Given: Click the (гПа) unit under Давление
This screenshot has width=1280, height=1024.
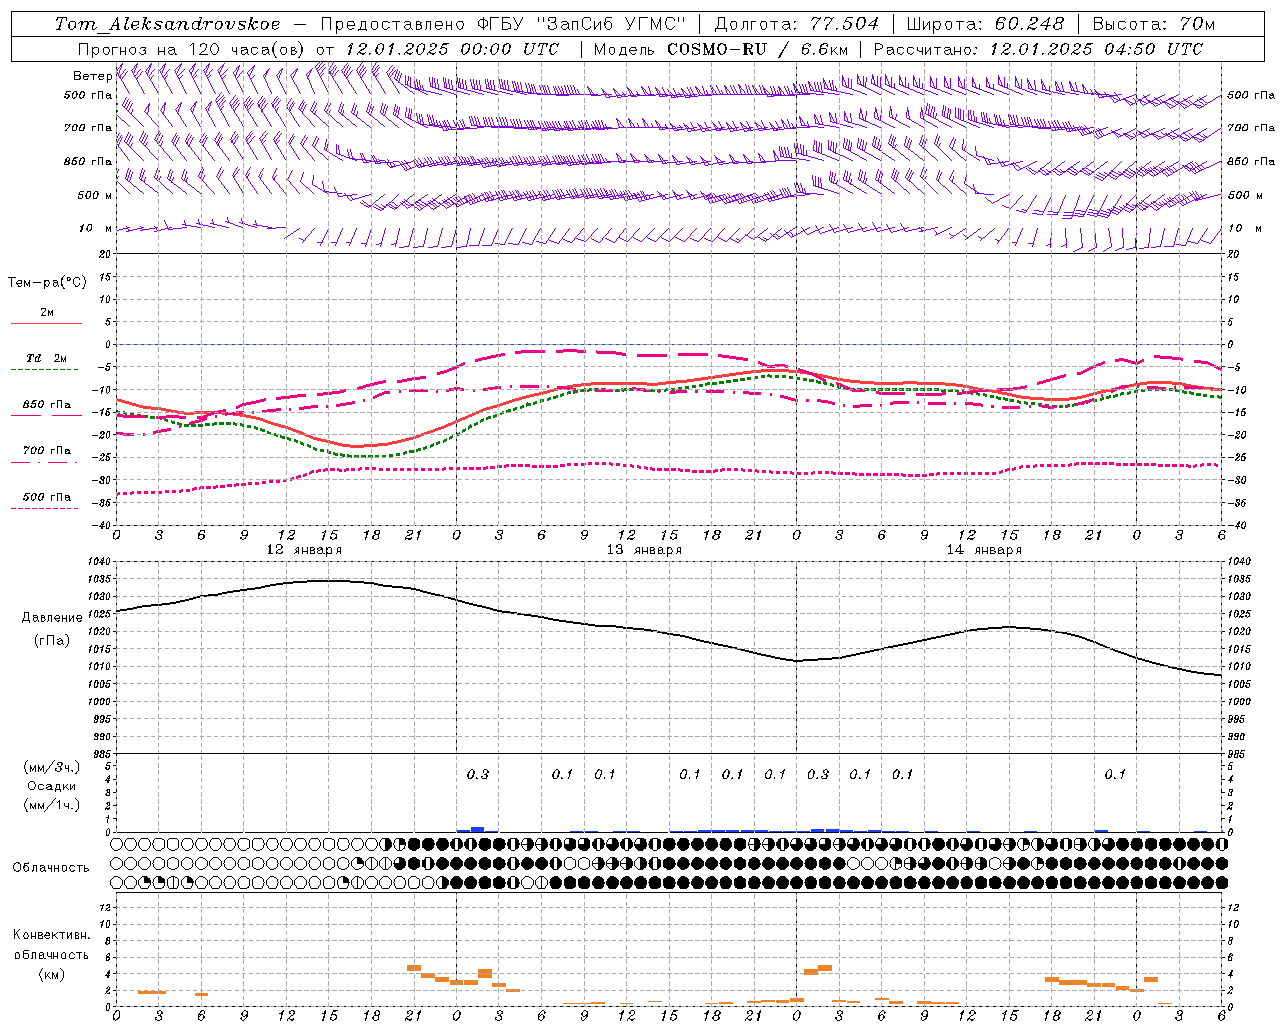Looking at the screenshot, I should (x=52, y=641).
